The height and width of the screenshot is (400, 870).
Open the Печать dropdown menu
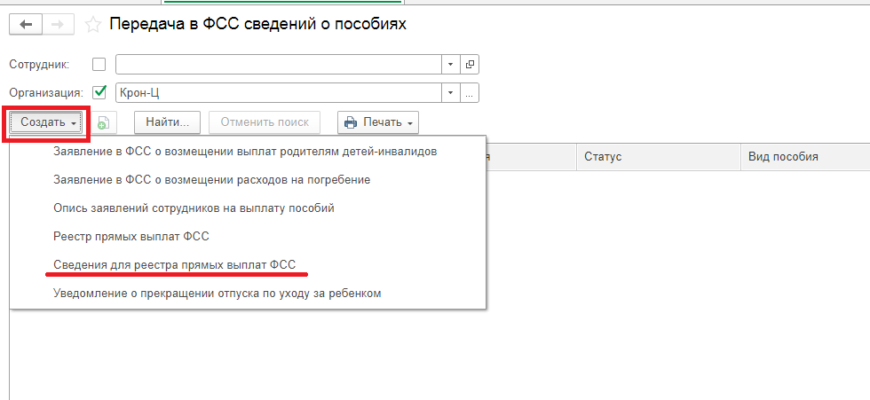pyautogui.click(x=378, y=123)
